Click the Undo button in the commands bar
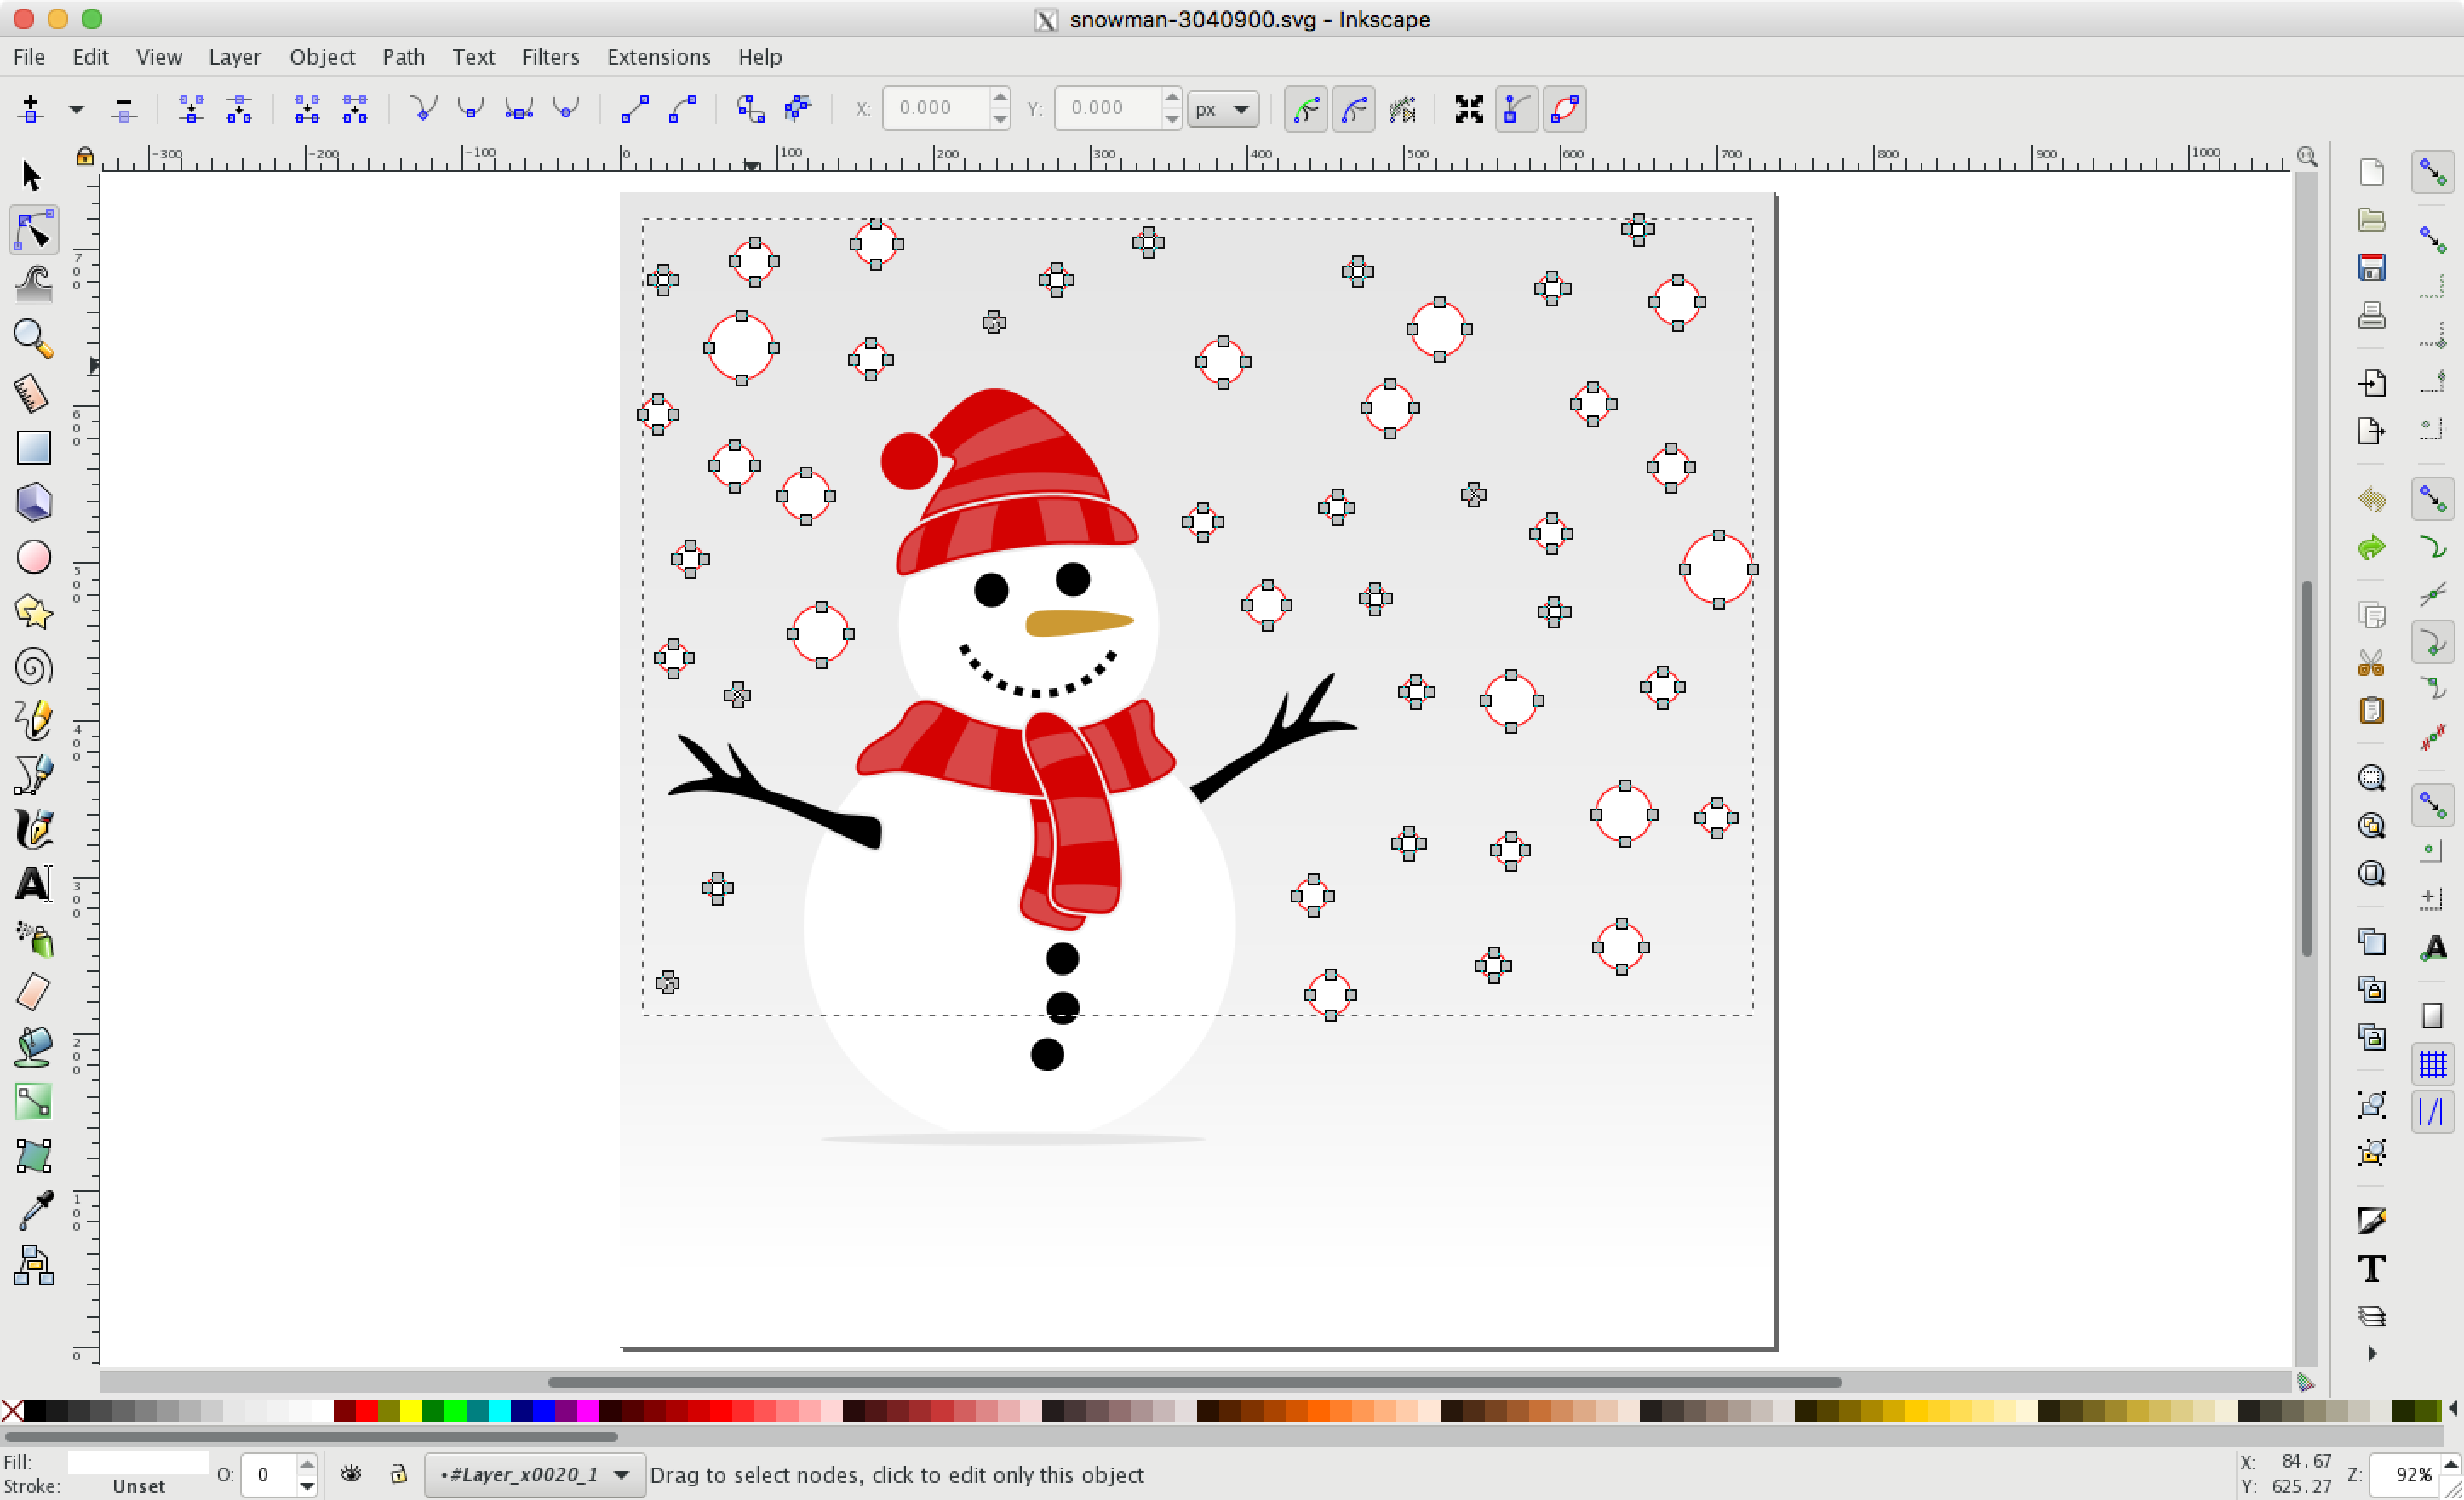 point(2371,500)
